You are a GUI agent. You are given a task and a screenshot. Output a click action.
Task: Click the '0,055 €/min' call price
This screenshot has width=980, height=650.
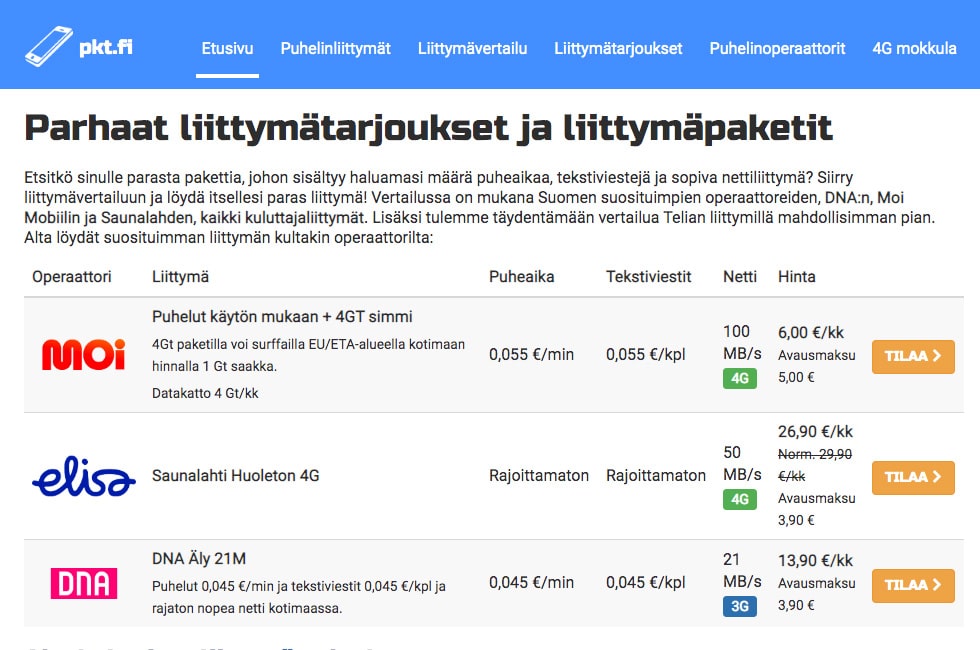click(531, 355)
